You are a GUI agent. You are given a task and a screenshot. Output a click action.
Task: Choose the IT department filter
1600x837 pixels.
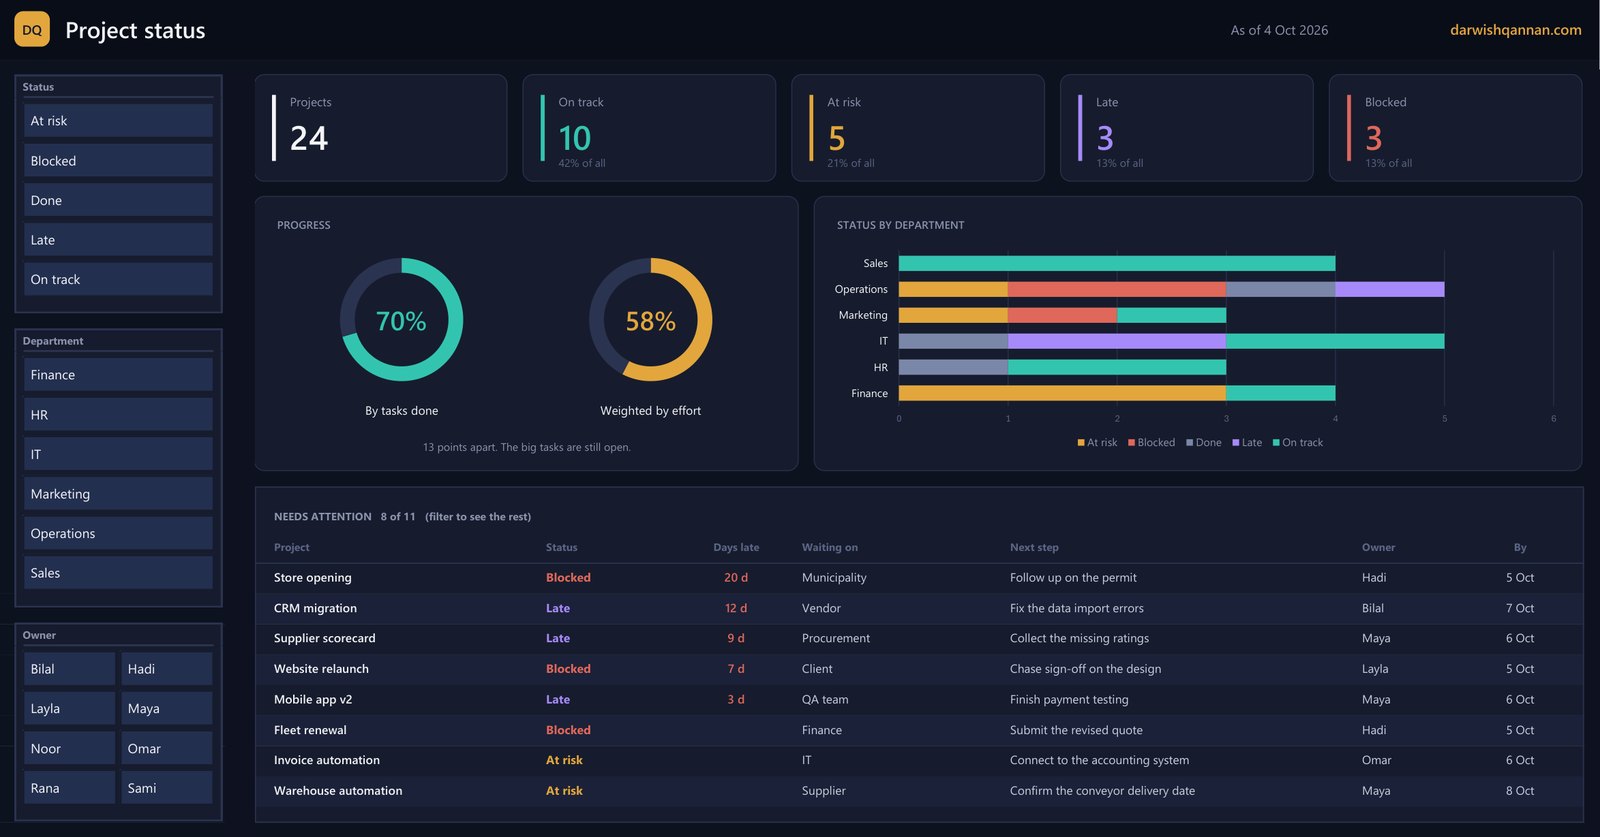coord(119,454)
